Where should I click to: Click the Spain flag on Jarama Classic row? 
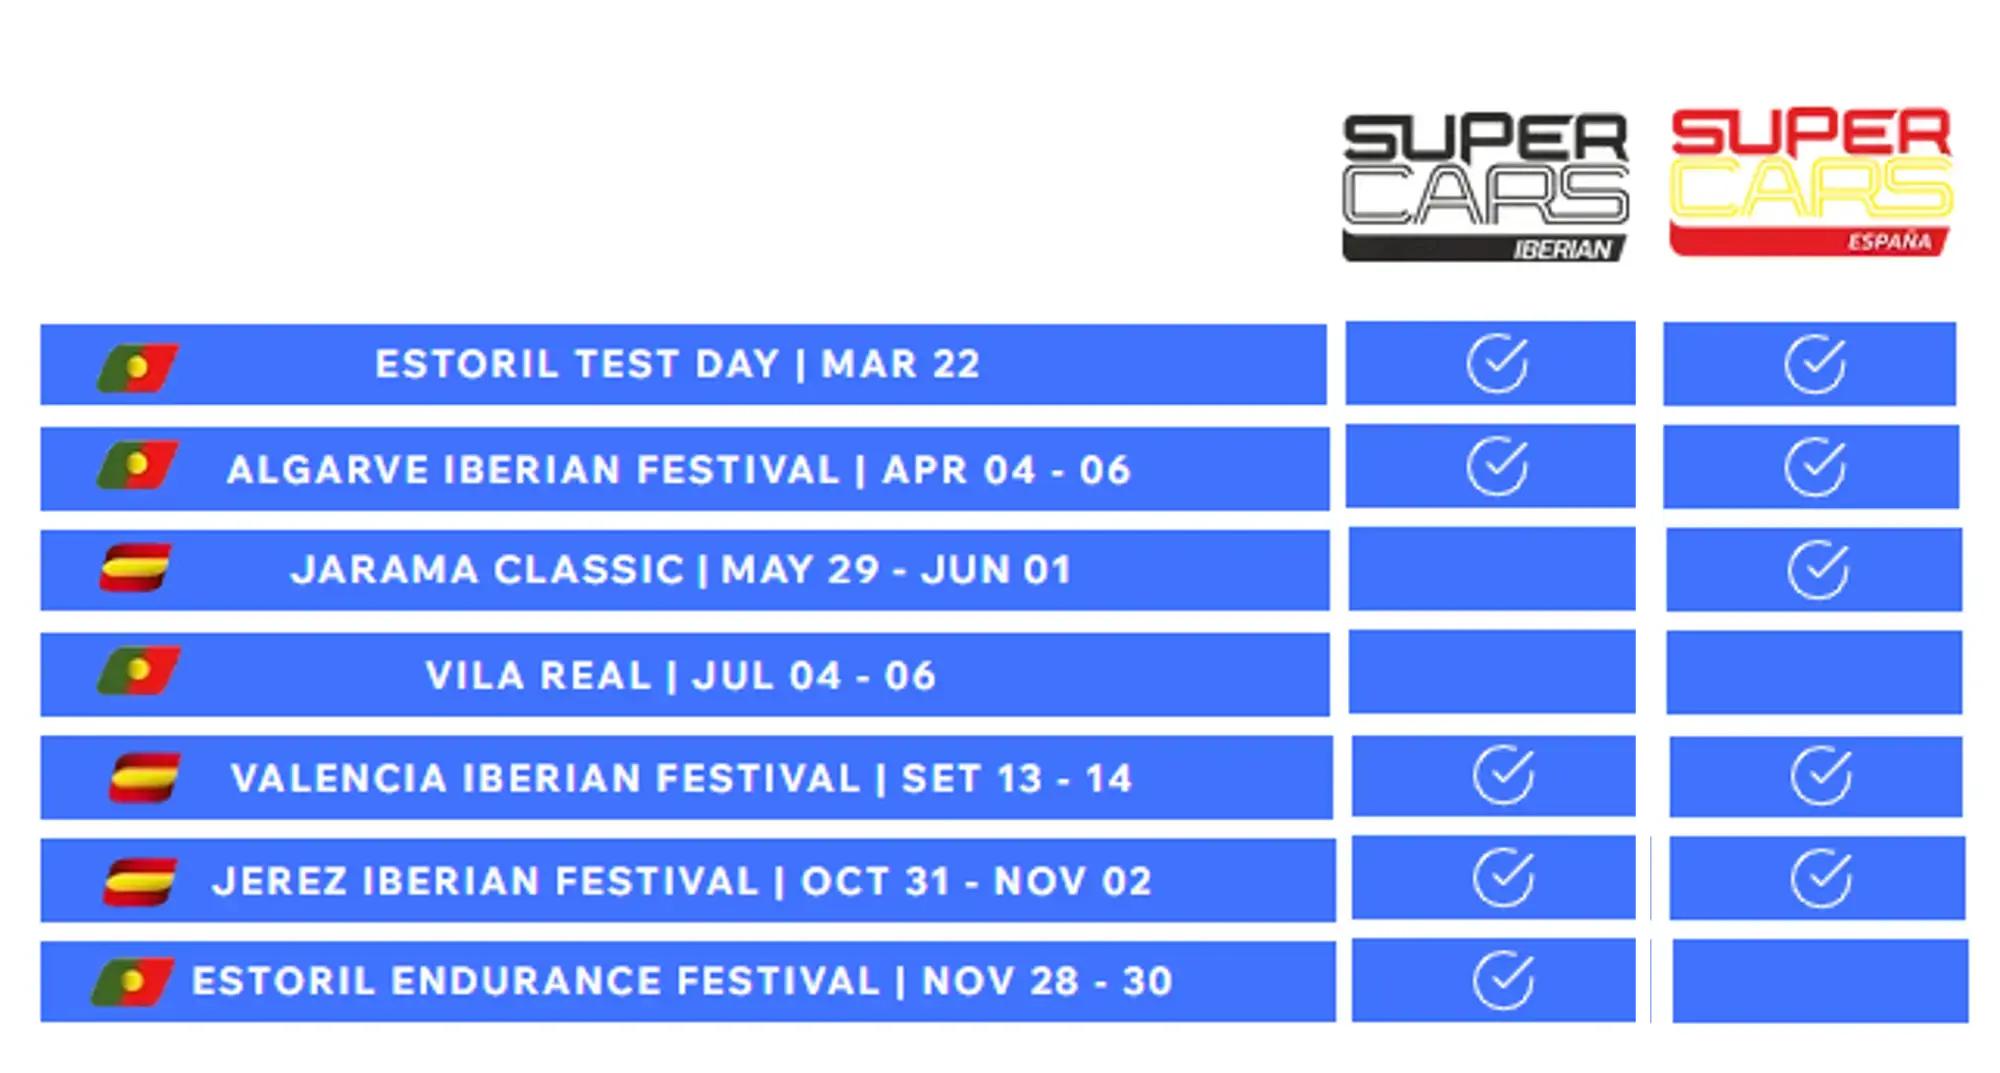point(136,567)
